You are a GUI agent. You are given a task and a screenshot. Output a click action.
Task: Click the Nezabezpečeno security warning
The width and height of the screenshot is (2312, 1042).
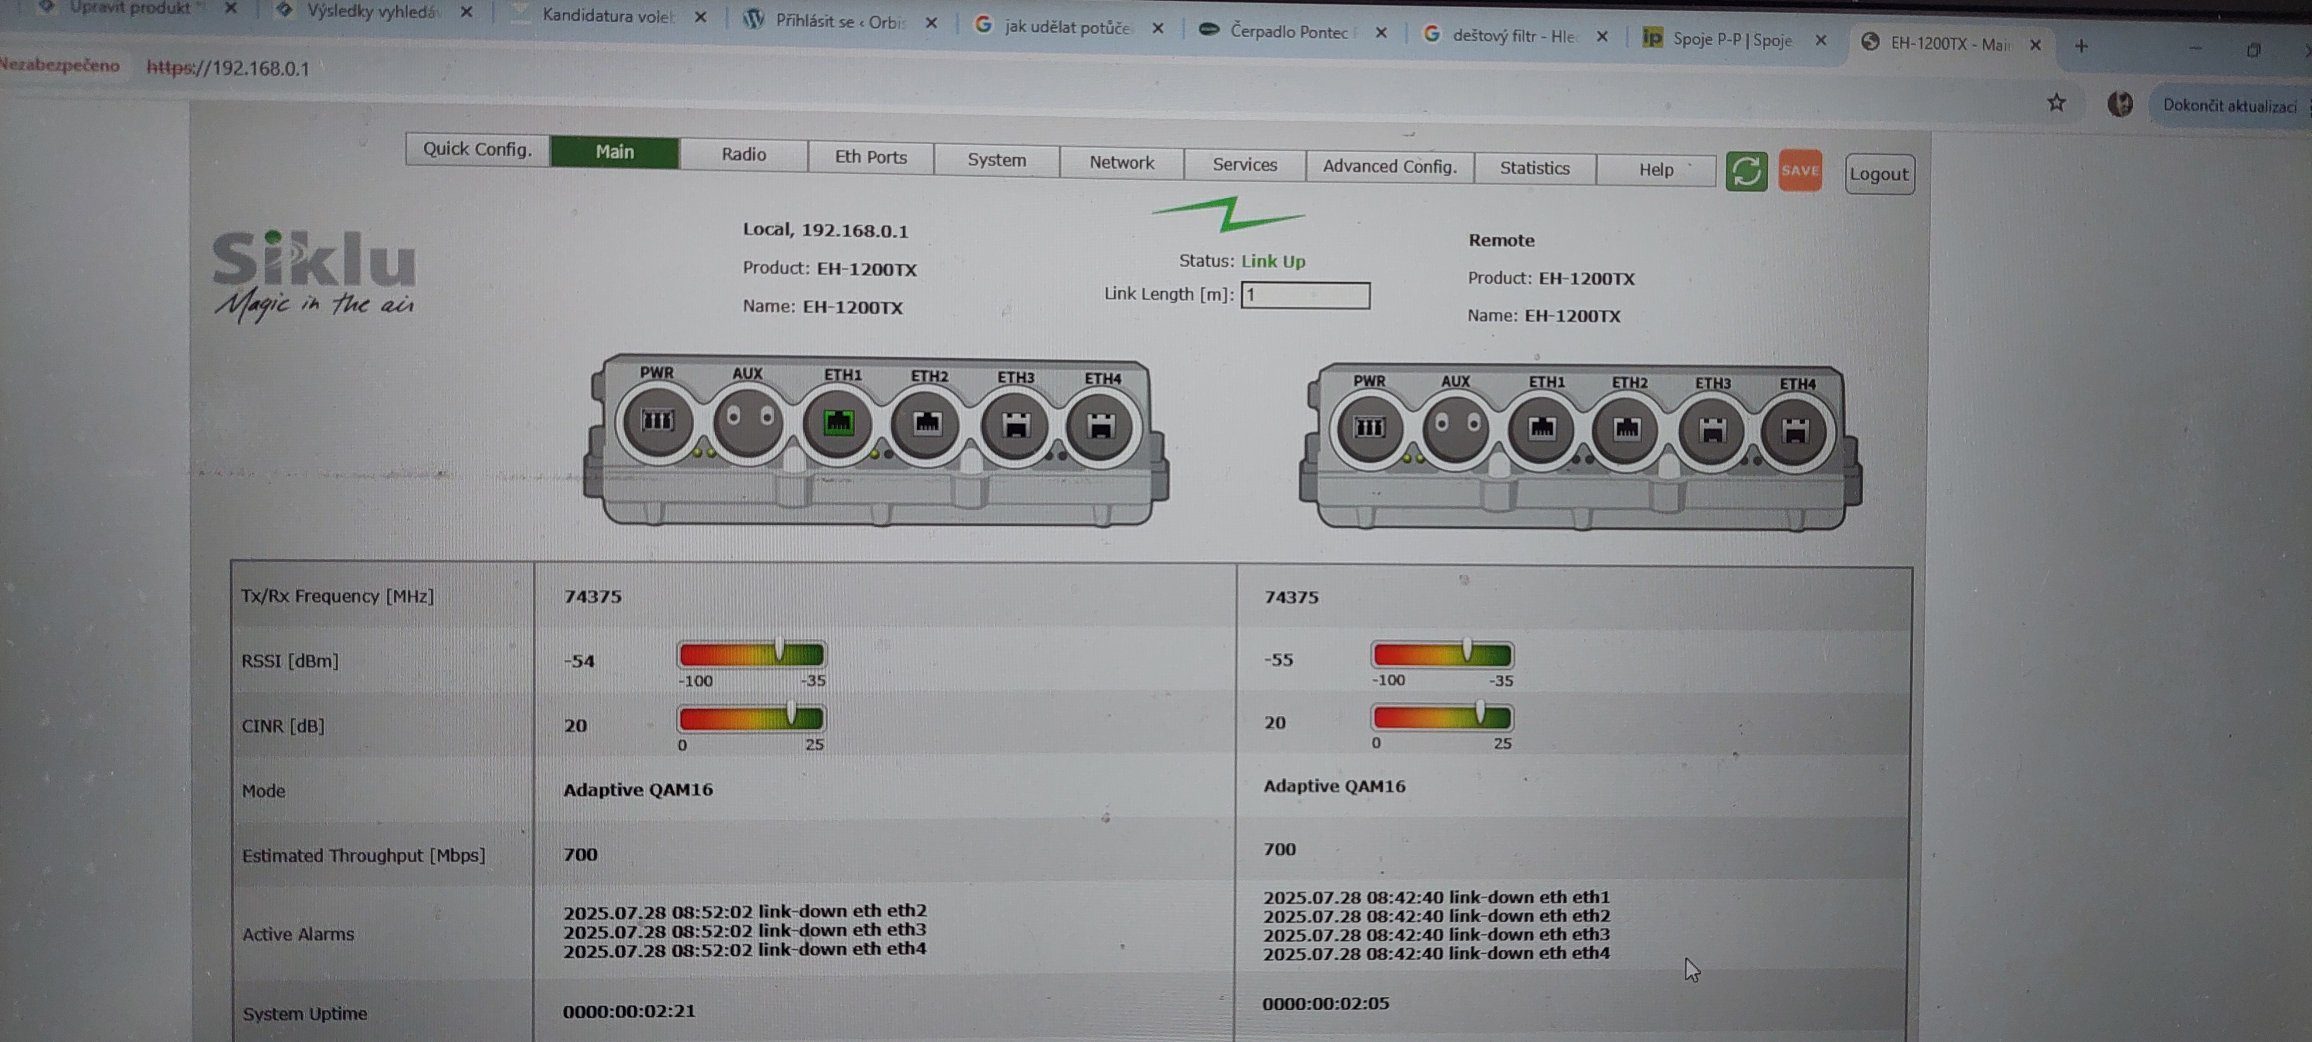click(x=60, y=65)
